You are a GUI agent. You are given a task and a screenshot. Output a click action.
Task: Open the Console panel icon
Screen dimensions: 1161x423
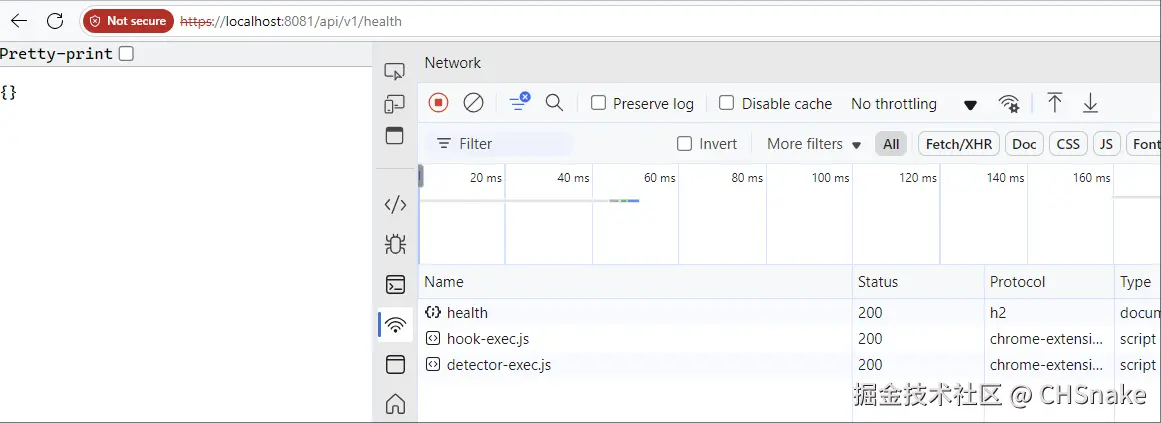395,285
